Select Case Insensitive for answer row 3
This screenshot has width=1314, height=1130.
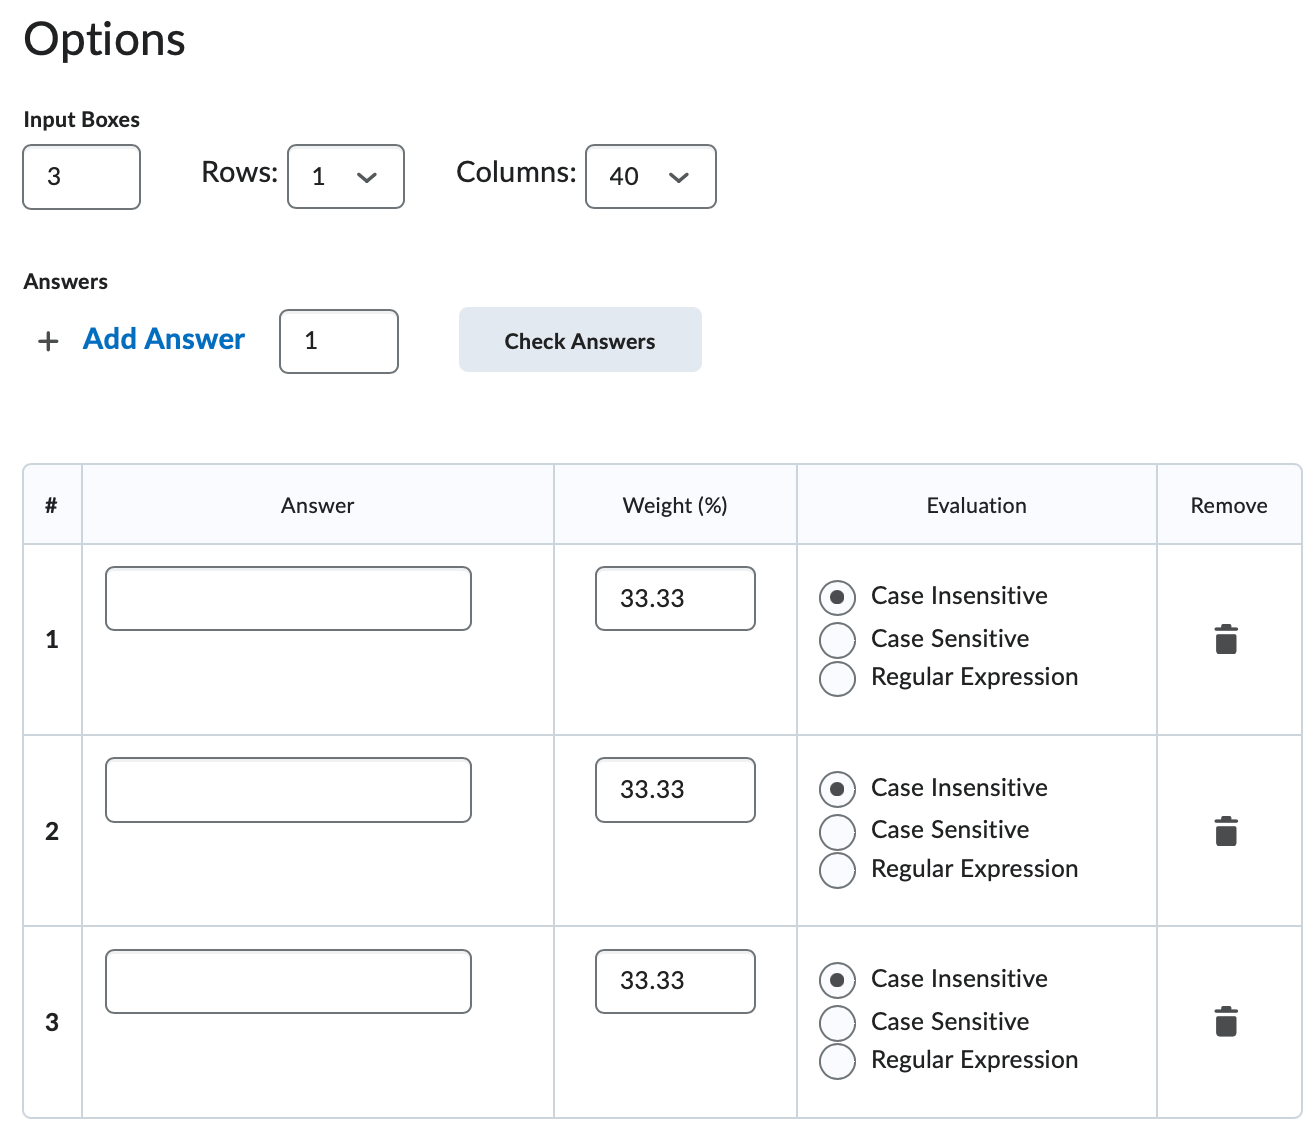pyautogui.click(x=837, y=980)
